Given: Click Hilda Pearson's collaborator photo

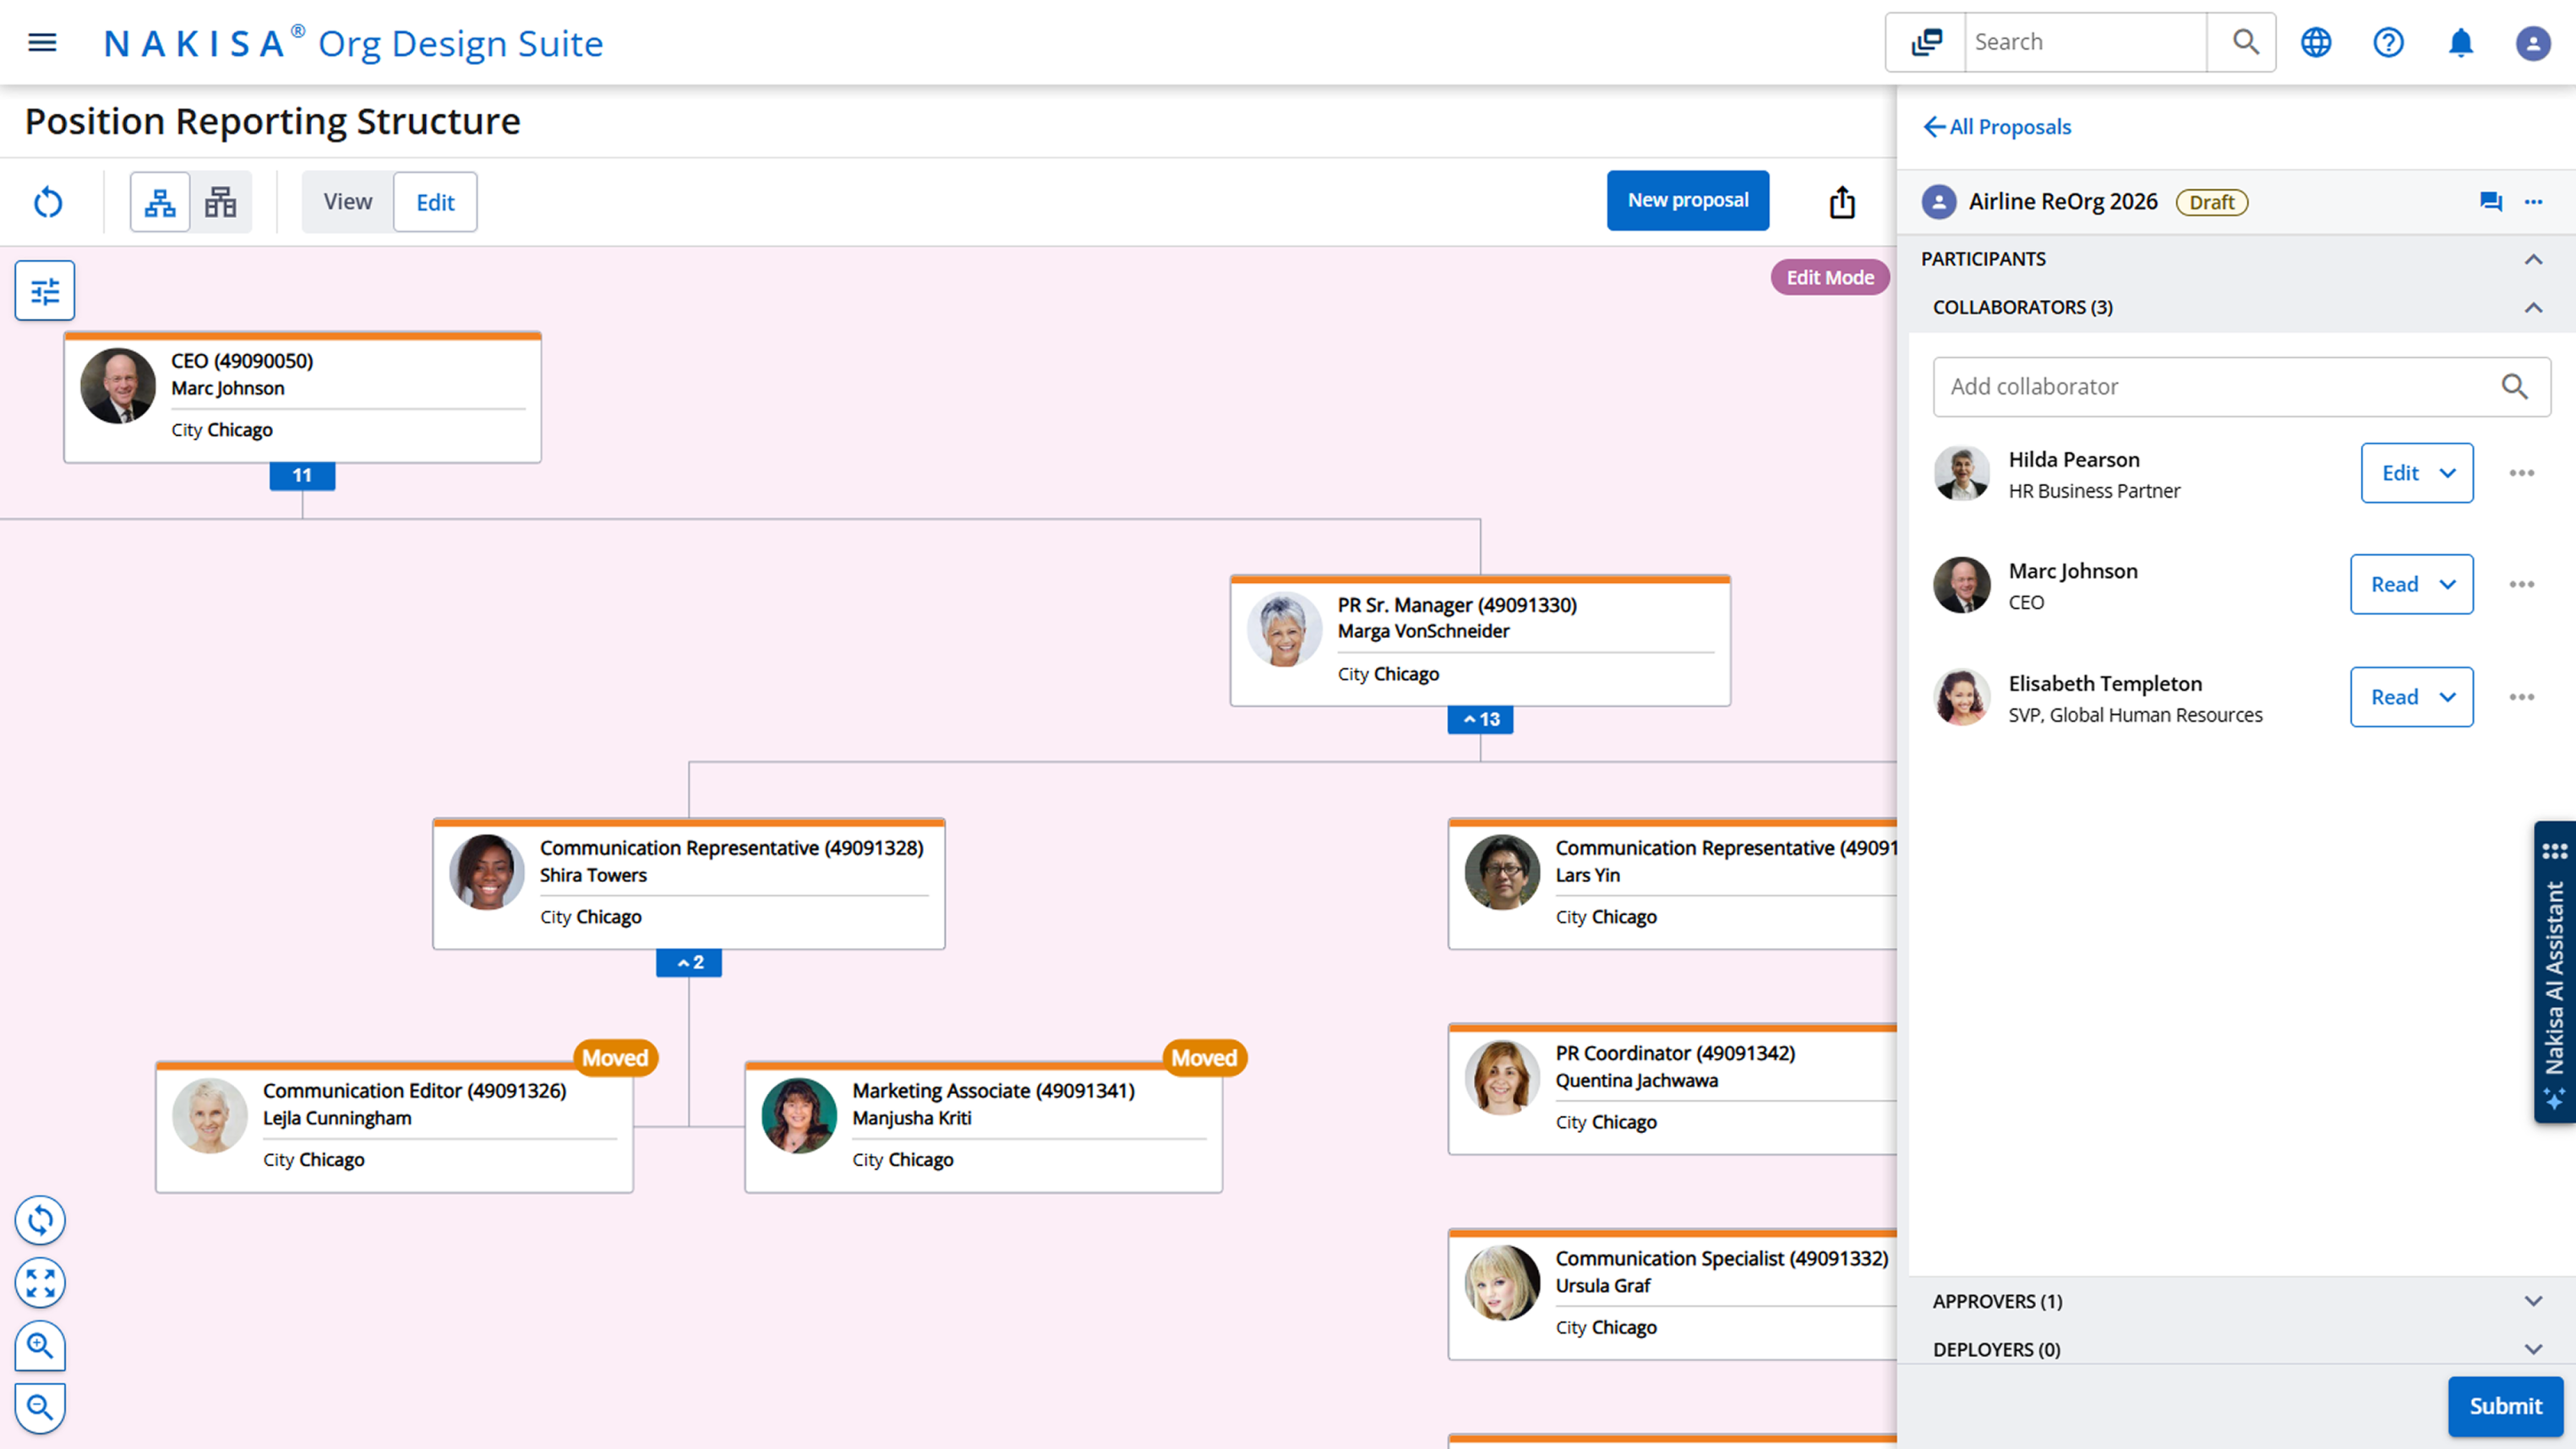Looking at the screenshot, I should coord(1961,473).
